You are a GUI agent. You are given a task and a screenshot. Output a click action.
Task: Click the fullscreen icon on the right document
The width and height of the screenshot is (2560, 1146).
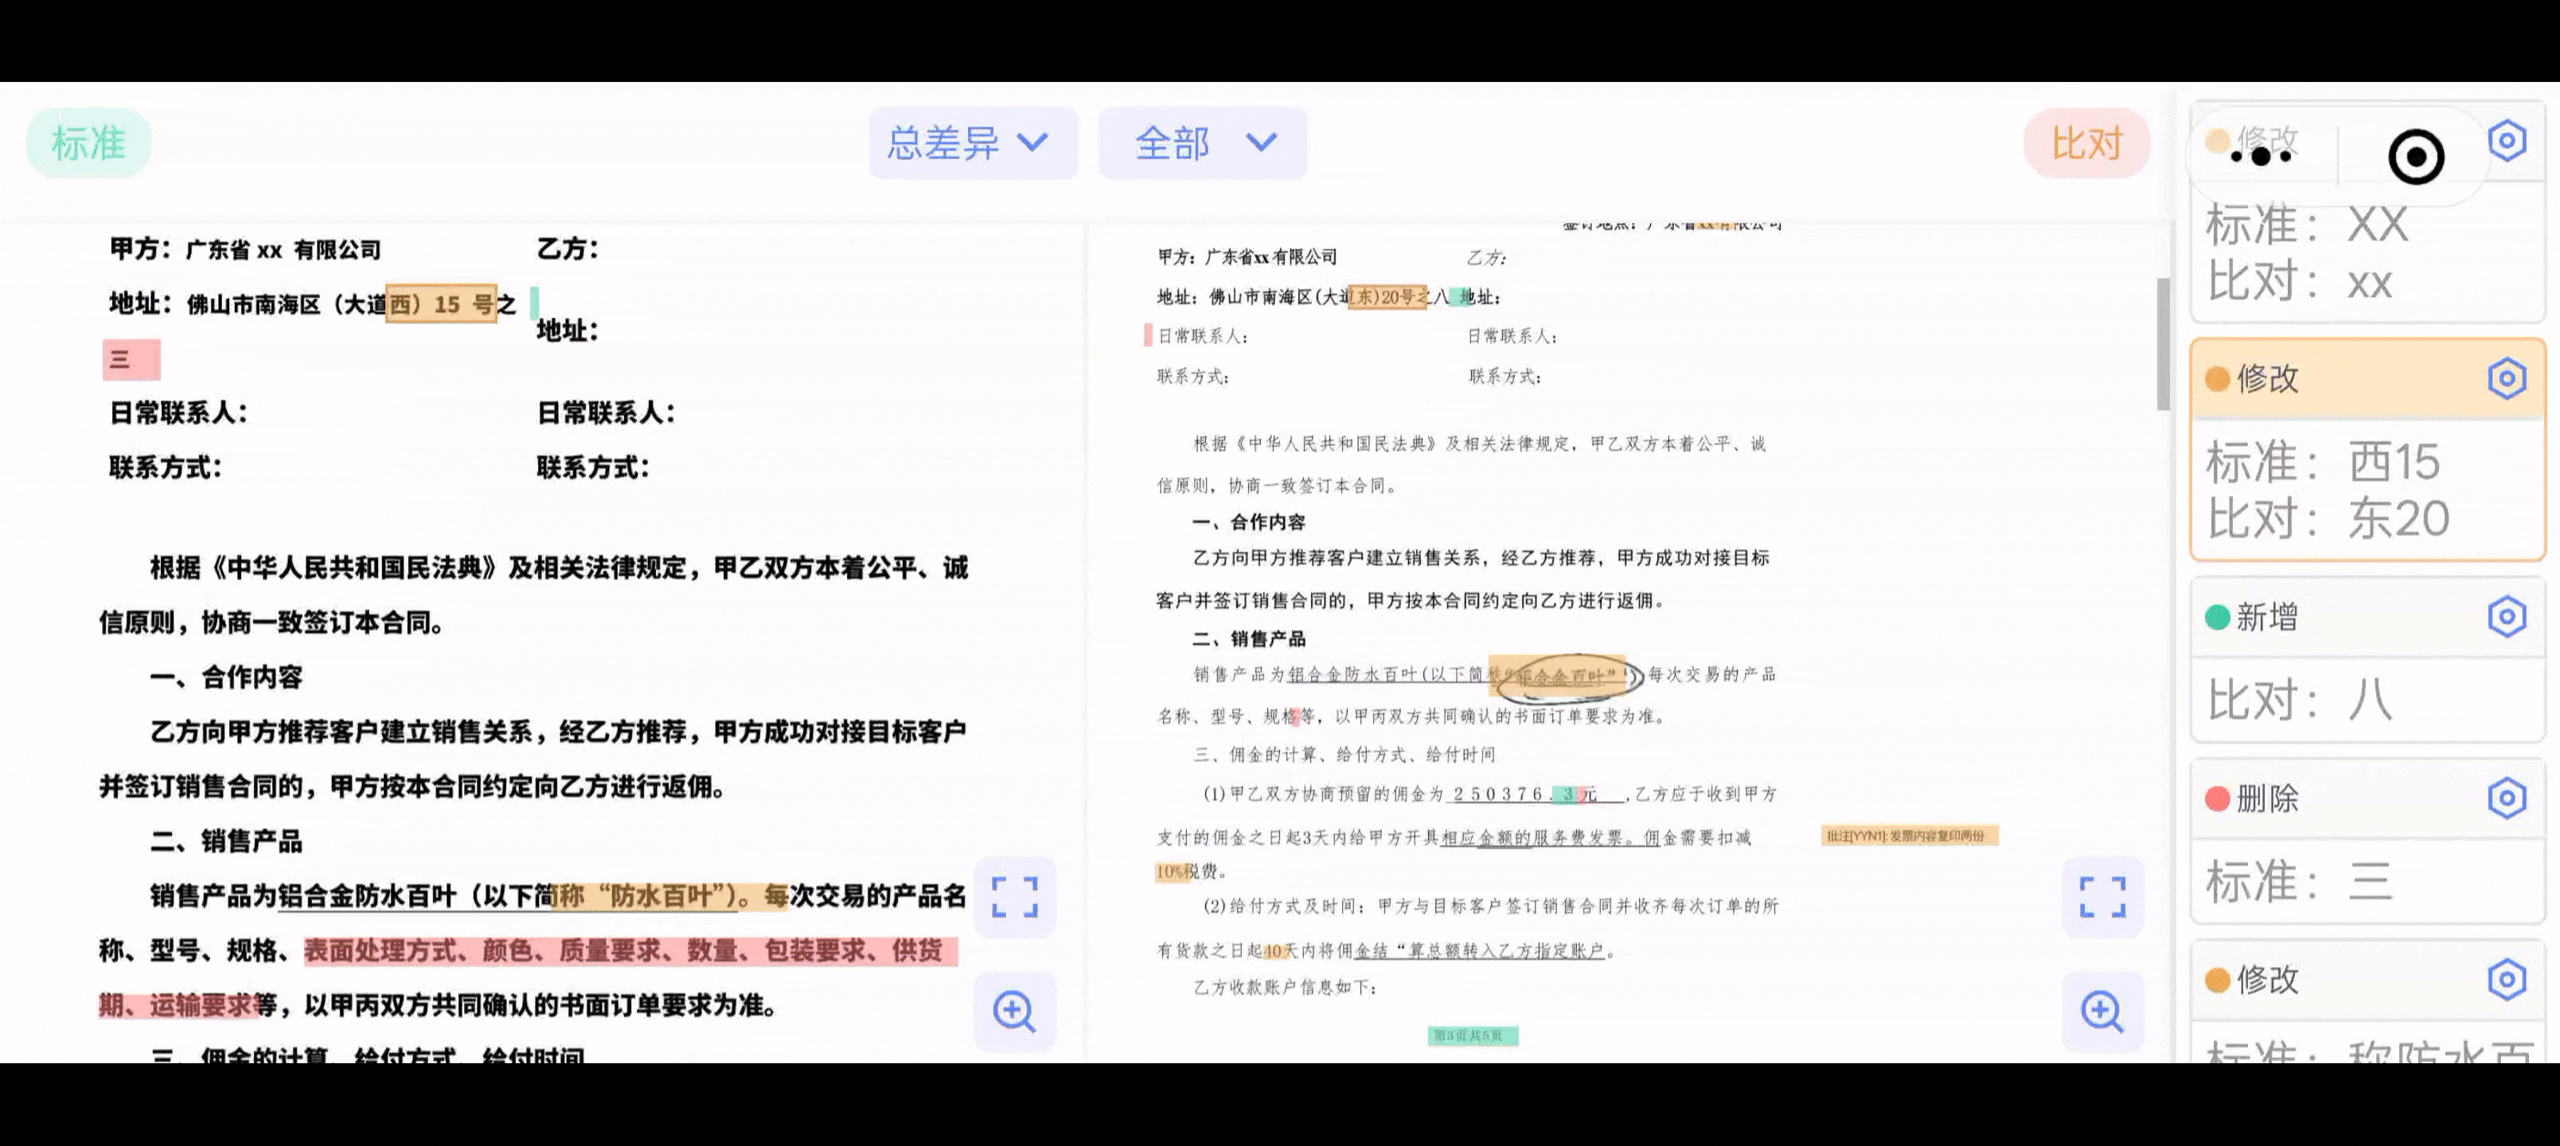[x=2102, y=898]
